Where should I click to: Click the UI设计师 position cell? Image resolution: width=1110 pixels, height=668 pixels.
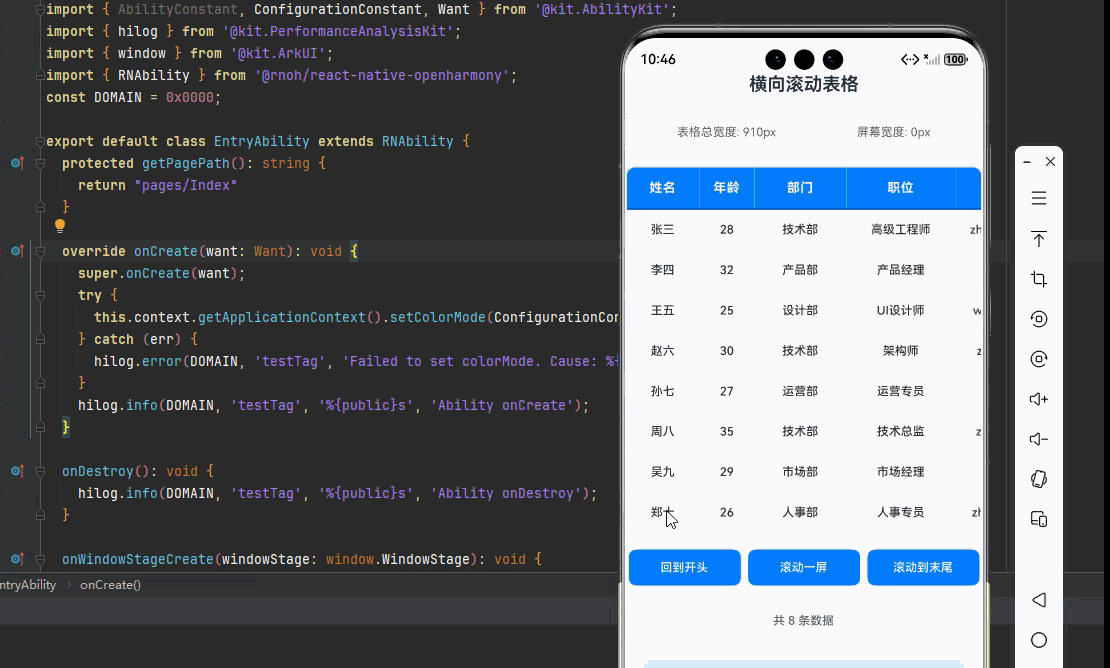(x=900, y=310)
